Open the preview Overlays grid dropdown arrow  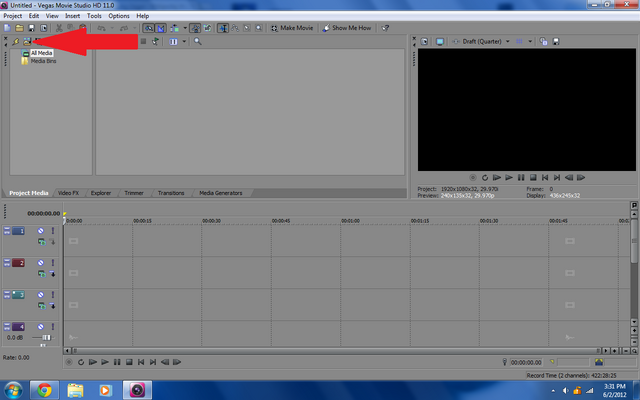pos(530,42)
